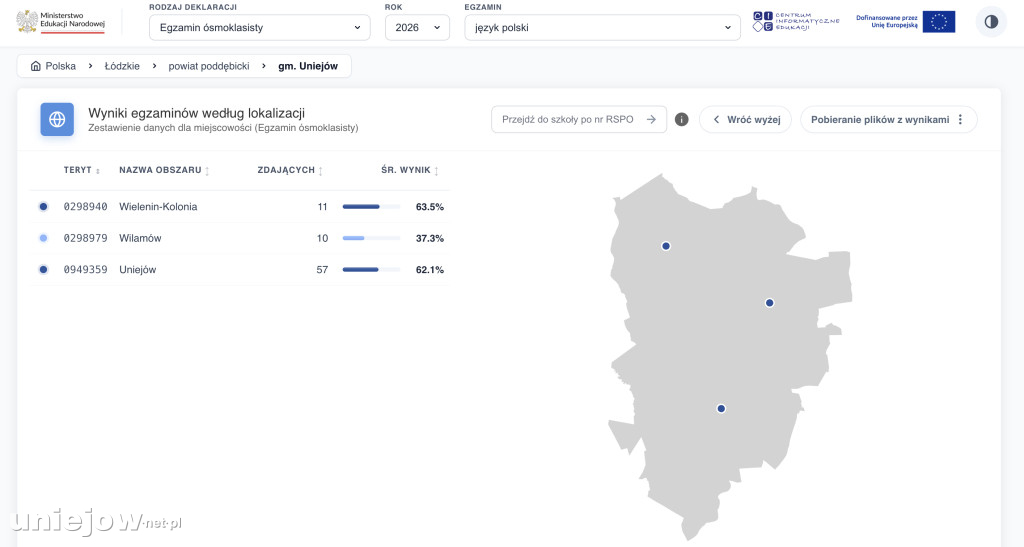This screenshot has height=547, width=1024.
Task: Click the Wilamów area name
Action: coord(140,238)
